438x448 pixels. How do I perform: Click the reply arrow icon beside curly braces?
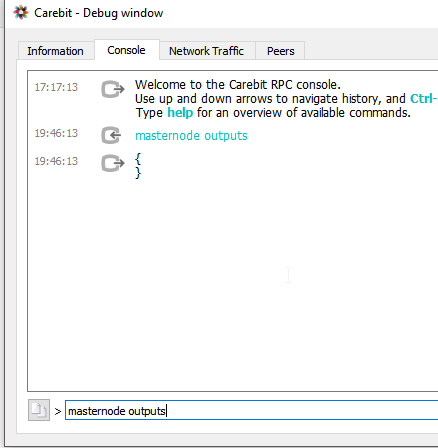click(113, 163)
